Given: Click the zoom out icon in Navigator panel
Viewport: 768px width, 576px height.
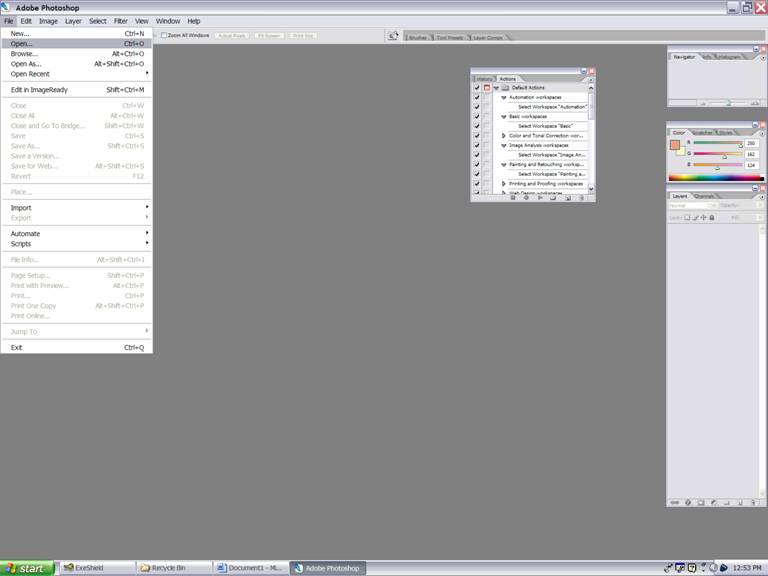Looking at the screenshot, I should (703, 103).
